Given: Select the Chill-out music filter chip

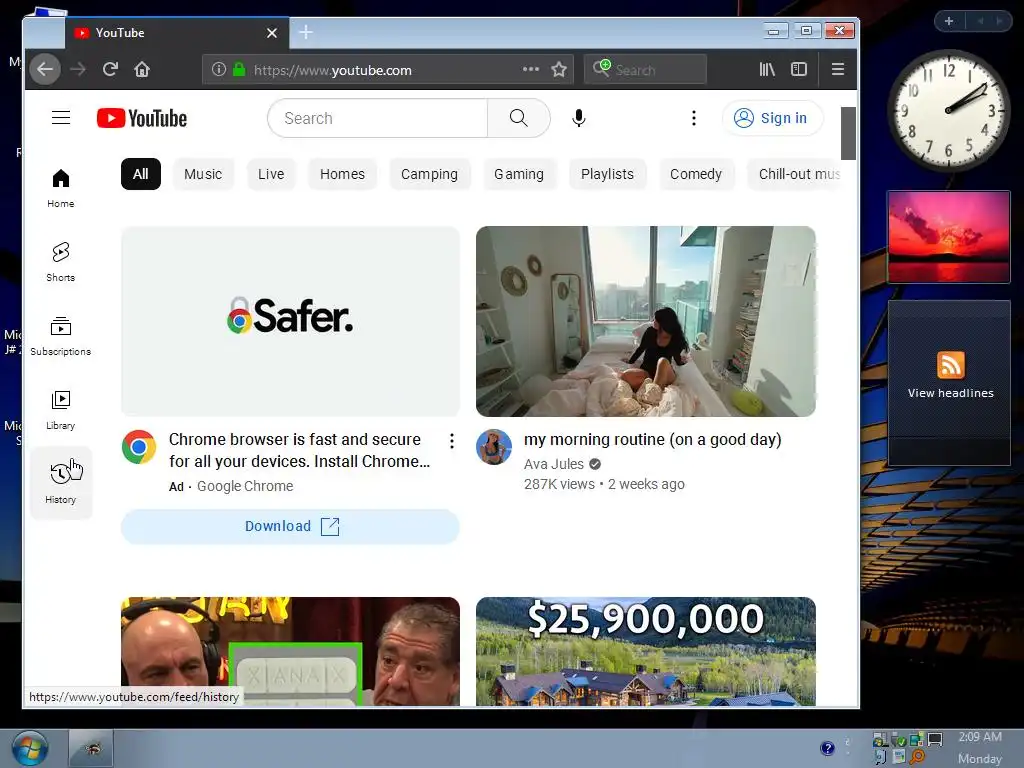Looking at the screenshot, I should click(x=793, y=174).
